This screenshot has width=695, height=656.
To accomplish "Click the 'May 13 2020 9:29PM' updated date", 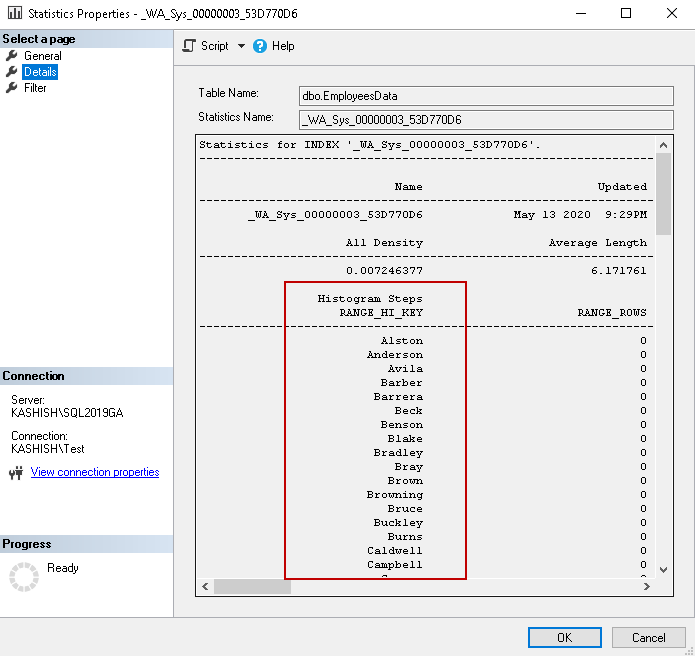I will (580, 215).
